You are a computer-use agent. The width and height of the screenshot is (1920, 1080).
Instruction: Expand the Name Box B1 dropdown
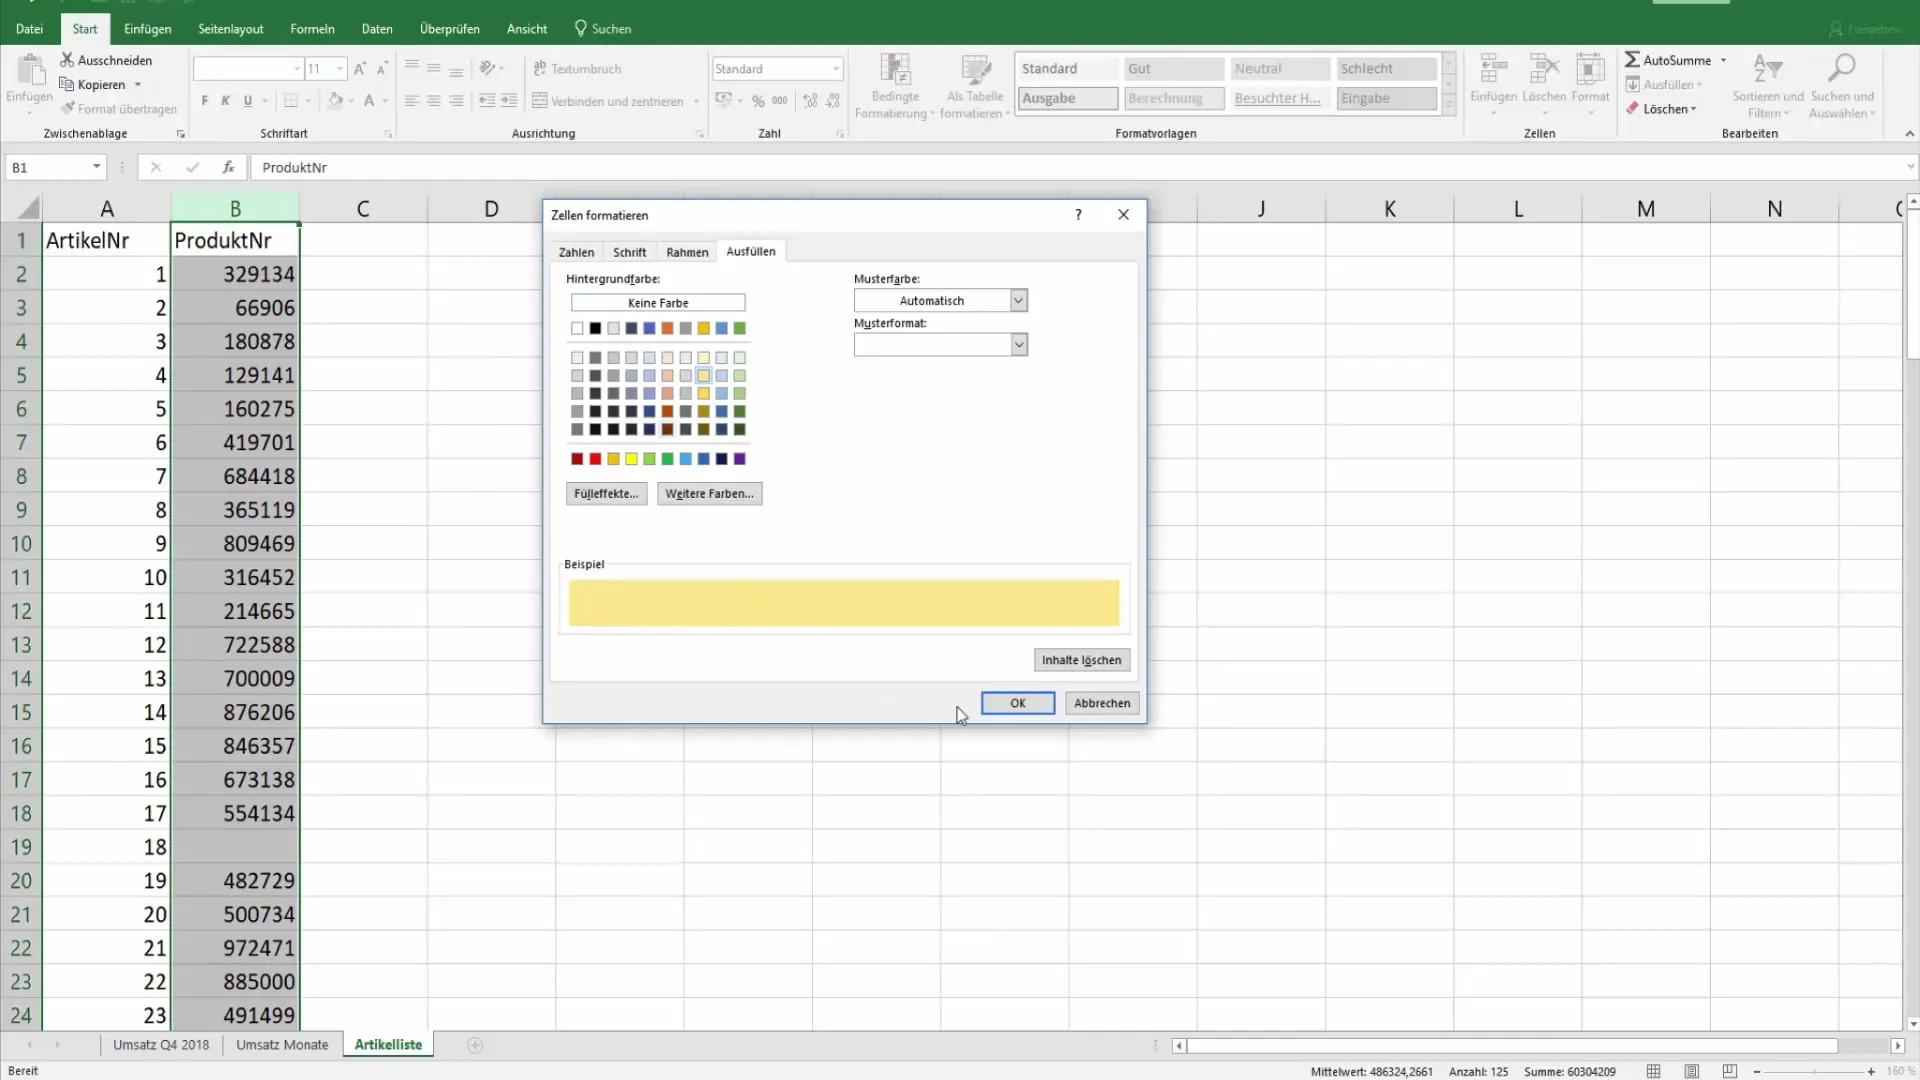click(x=97, y=167)
